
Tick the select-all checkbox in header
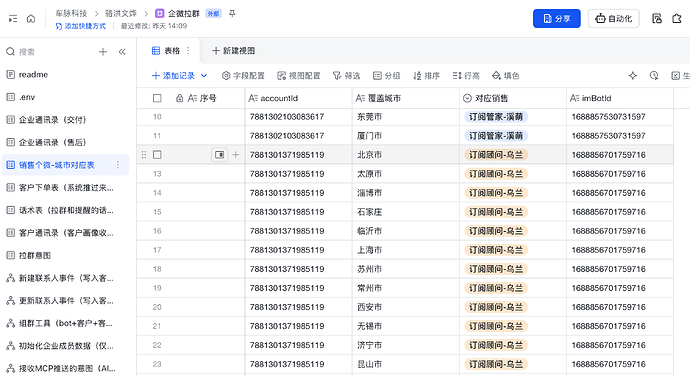pos(157,98)
